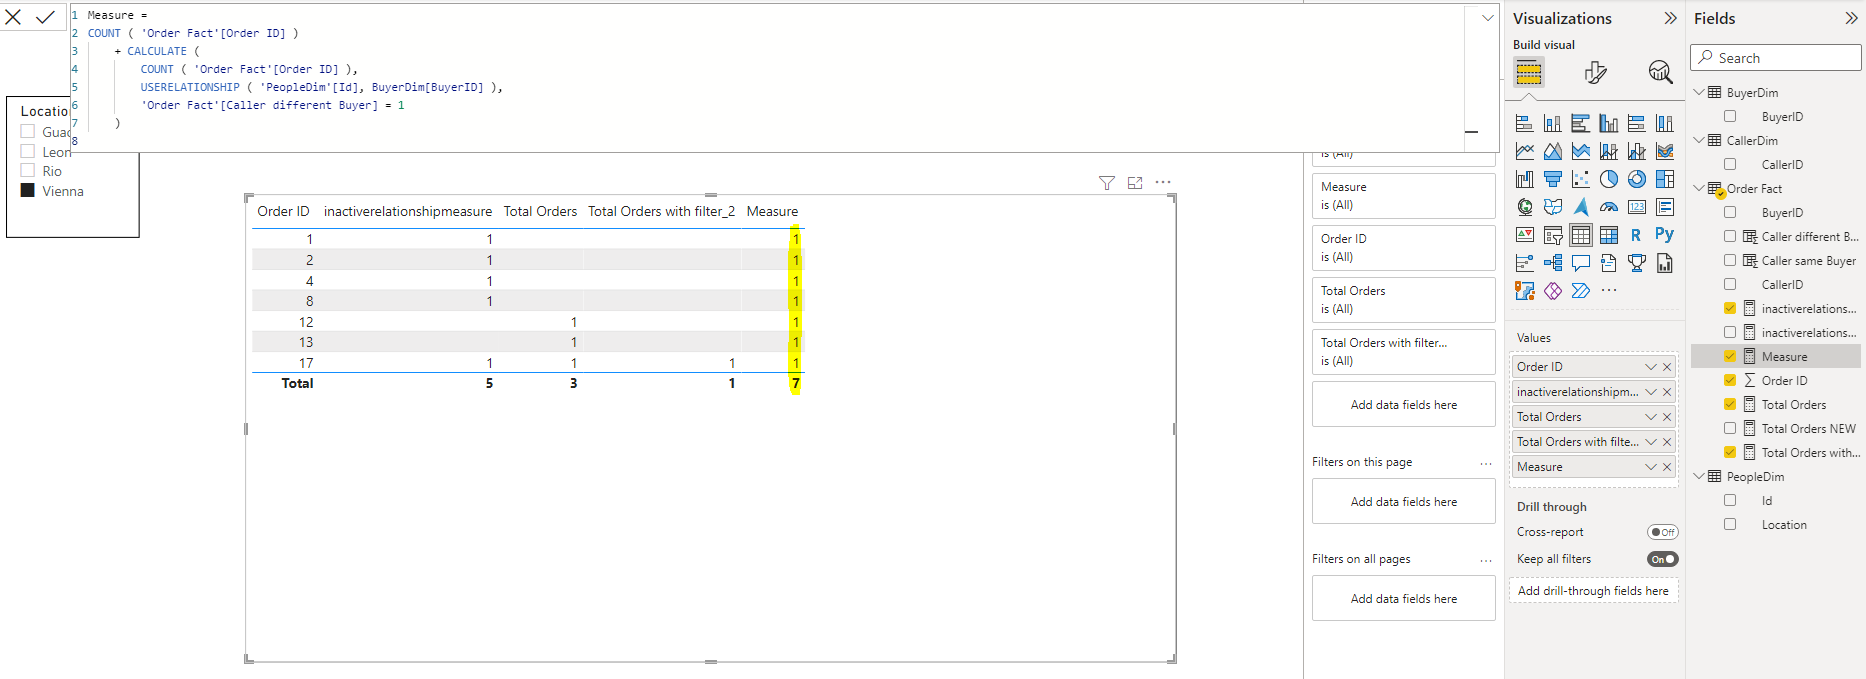The image size is (1866, 679).
Task: Collapse the Fields pane
Action: 1851,18
